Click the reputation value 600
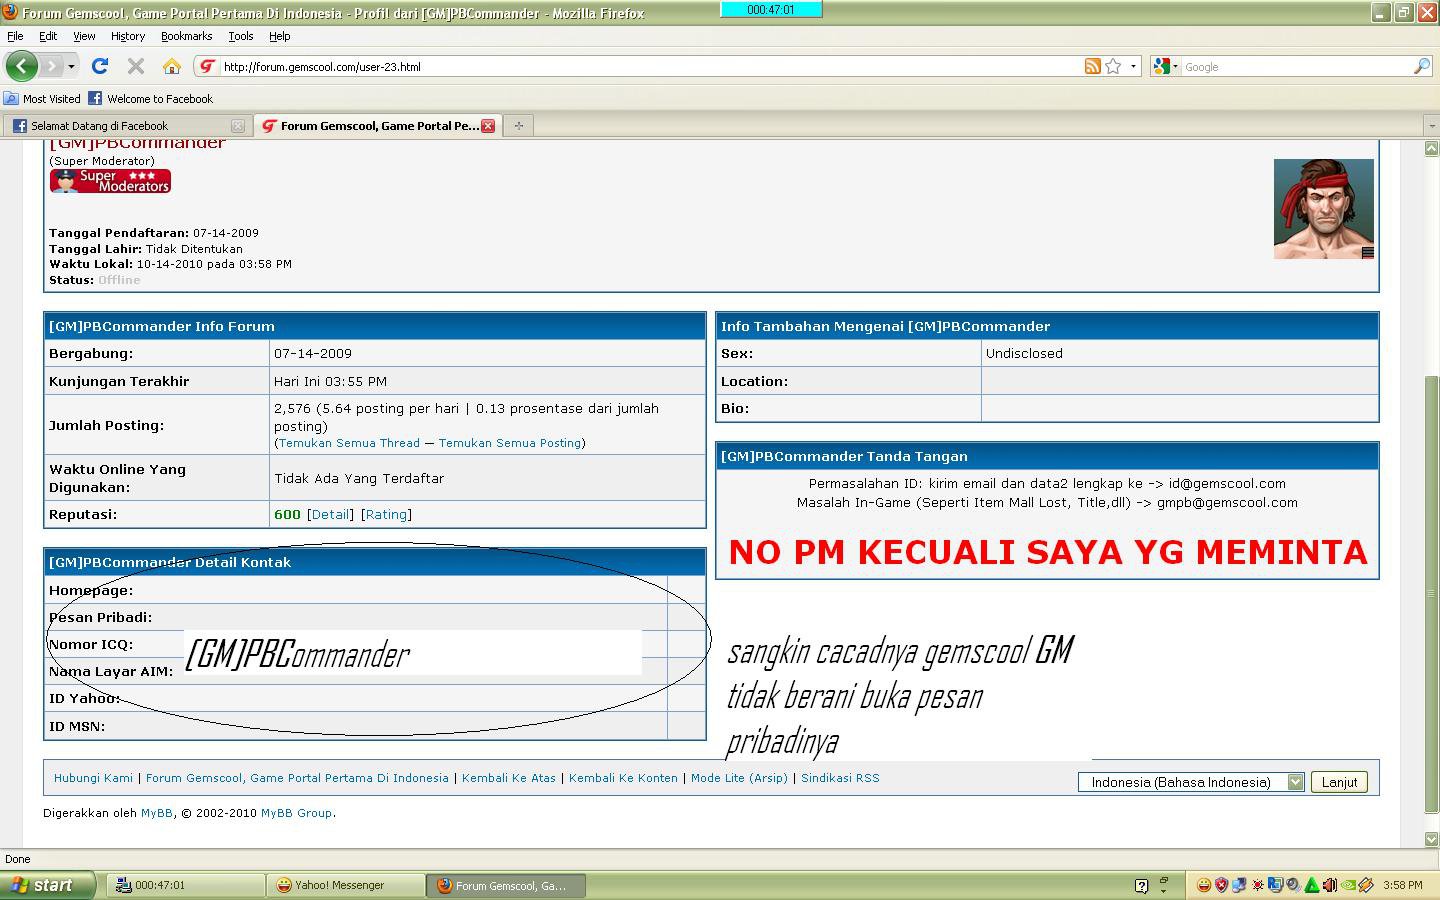 point(287,515)
